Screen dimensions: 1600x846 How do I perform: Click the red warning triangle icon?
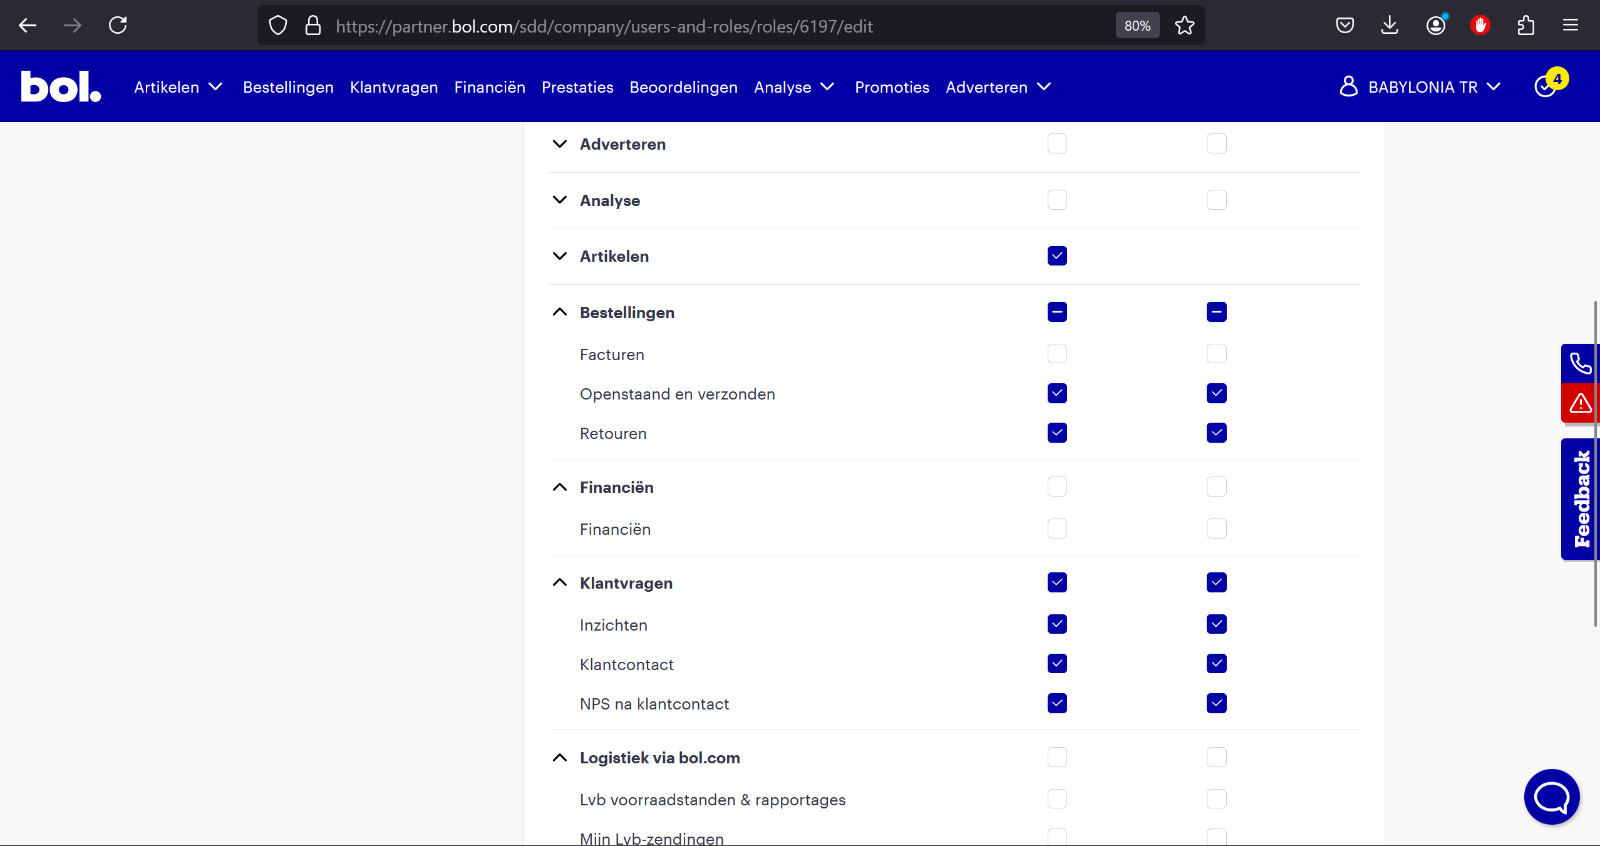pos(1580,403)
